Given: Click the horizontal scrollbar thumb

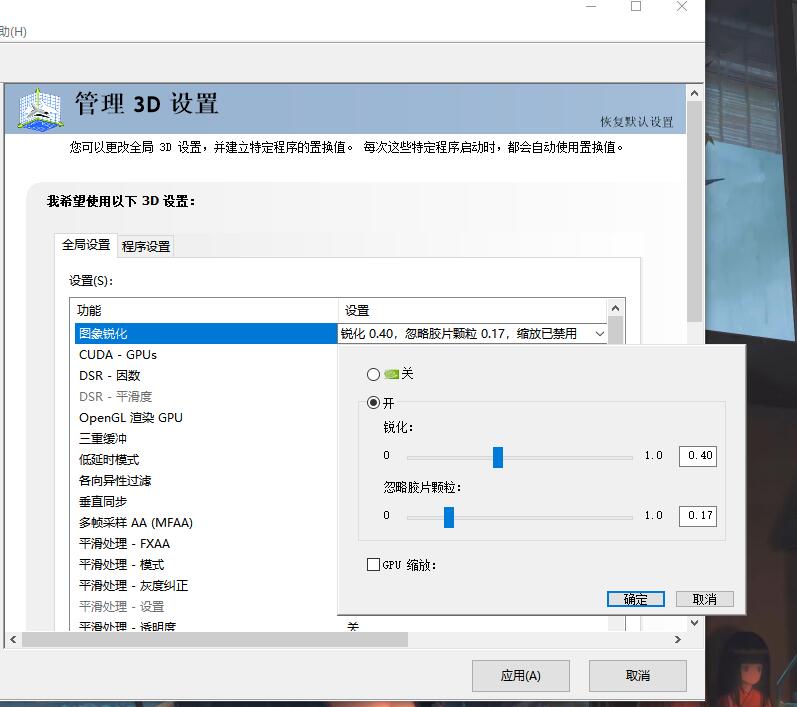Looking at the screenshot, I should [215, 639].
